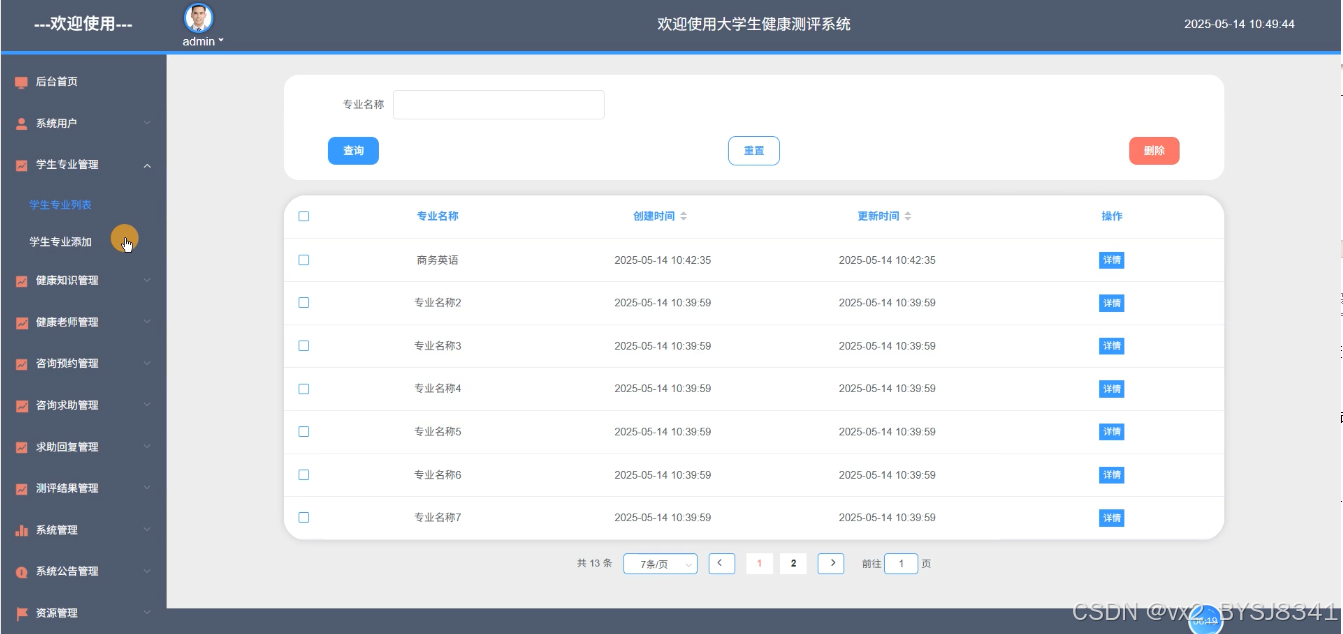This screenshot has width=1343, height=634.
Task: Click the 健康知识管理 chart icon
Action: point(21,281)
